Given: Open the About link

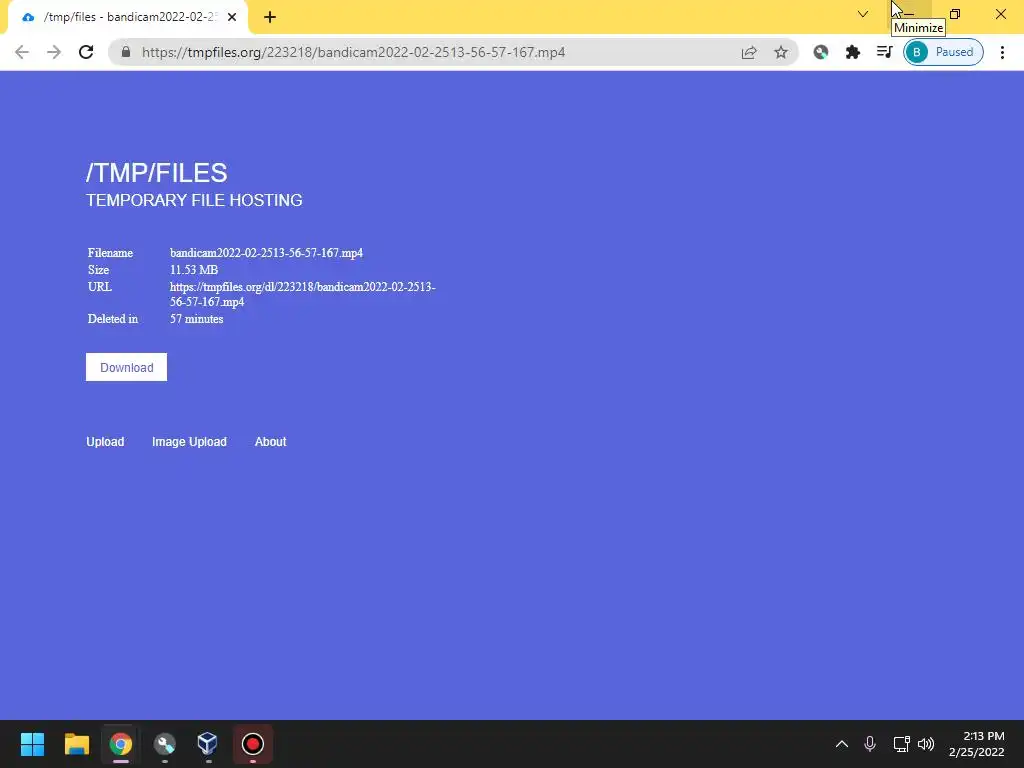Looking at the screenshot, I should 270,441.
